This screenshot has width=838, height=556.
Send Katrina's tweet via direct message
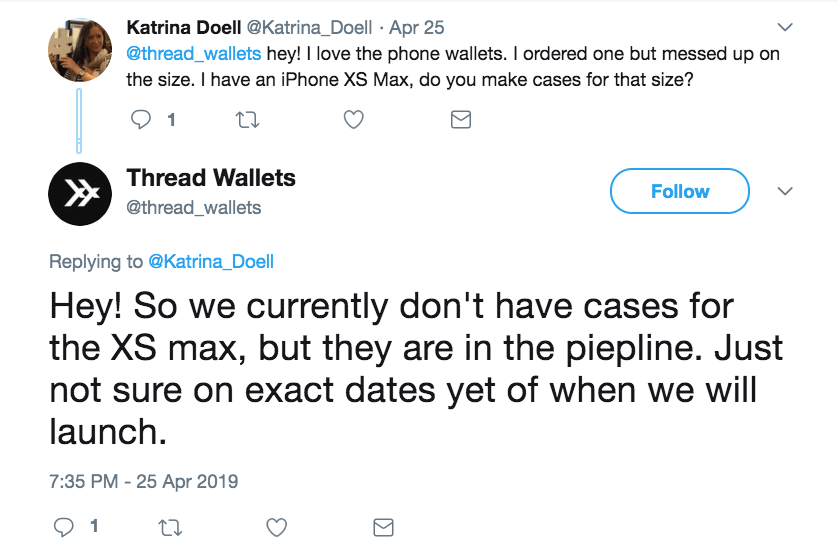(461, 120)
